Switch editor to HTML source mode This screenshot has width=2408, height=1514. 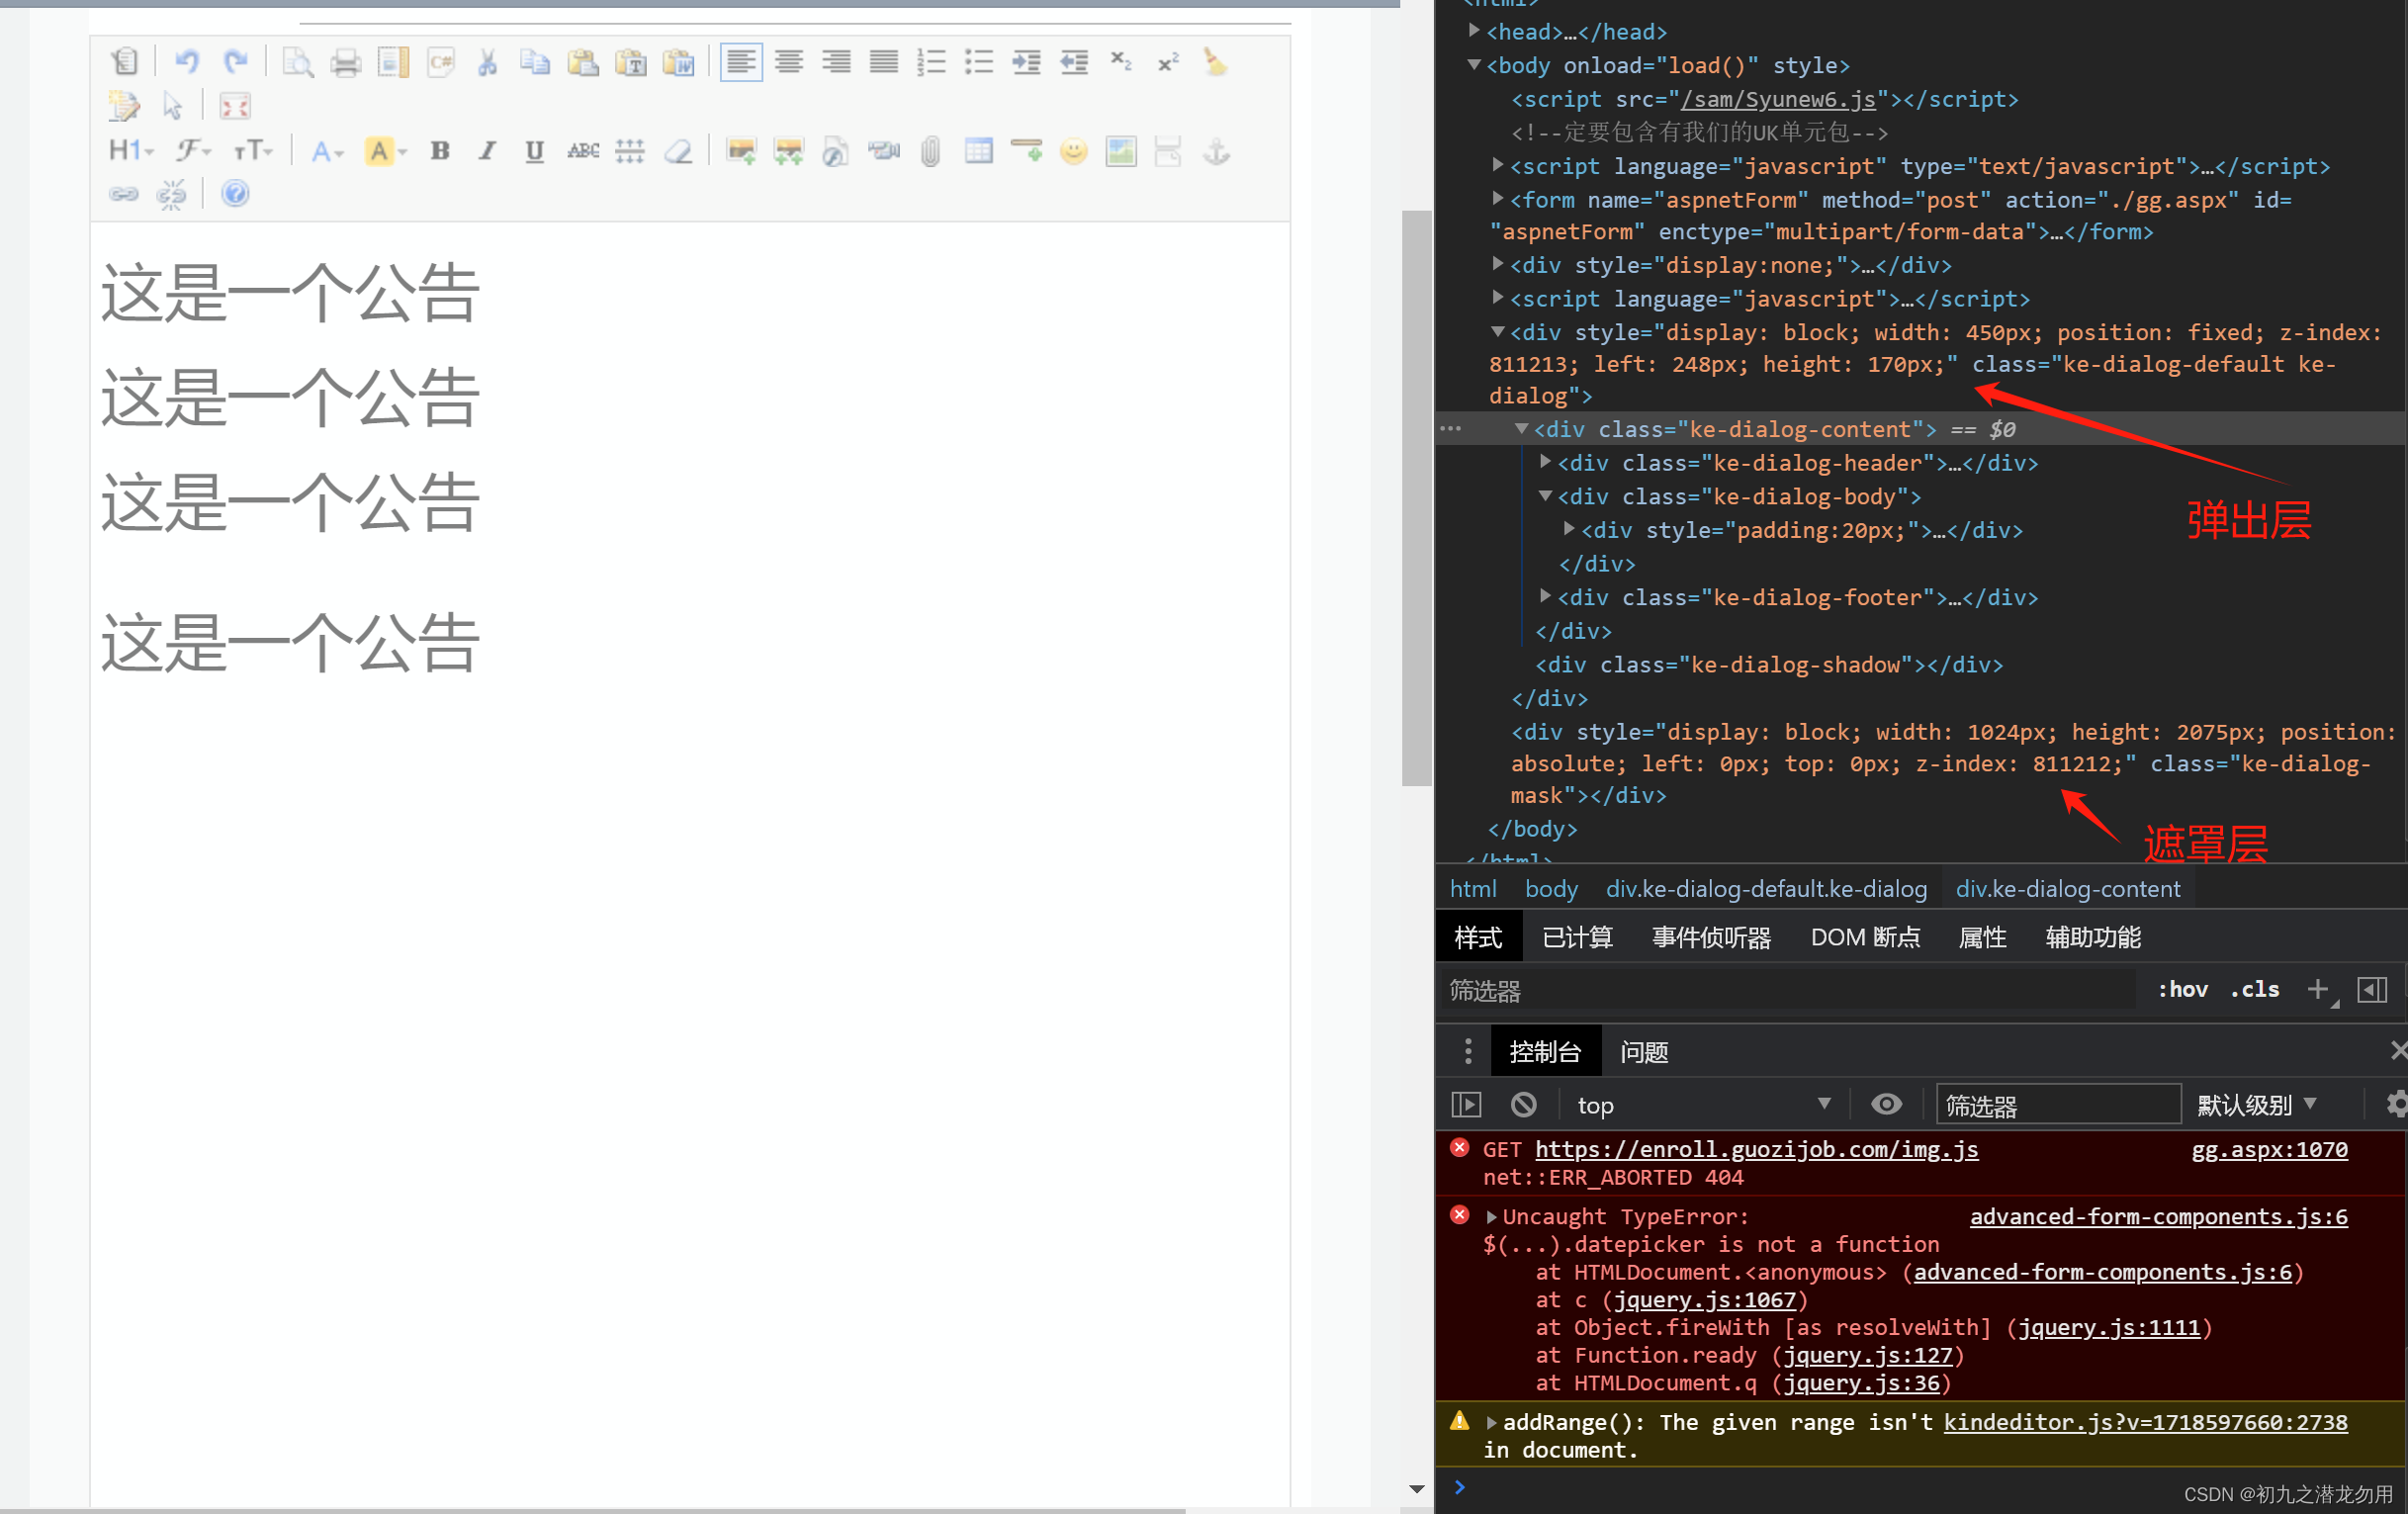pyautogui.click(x=124, y=62)
